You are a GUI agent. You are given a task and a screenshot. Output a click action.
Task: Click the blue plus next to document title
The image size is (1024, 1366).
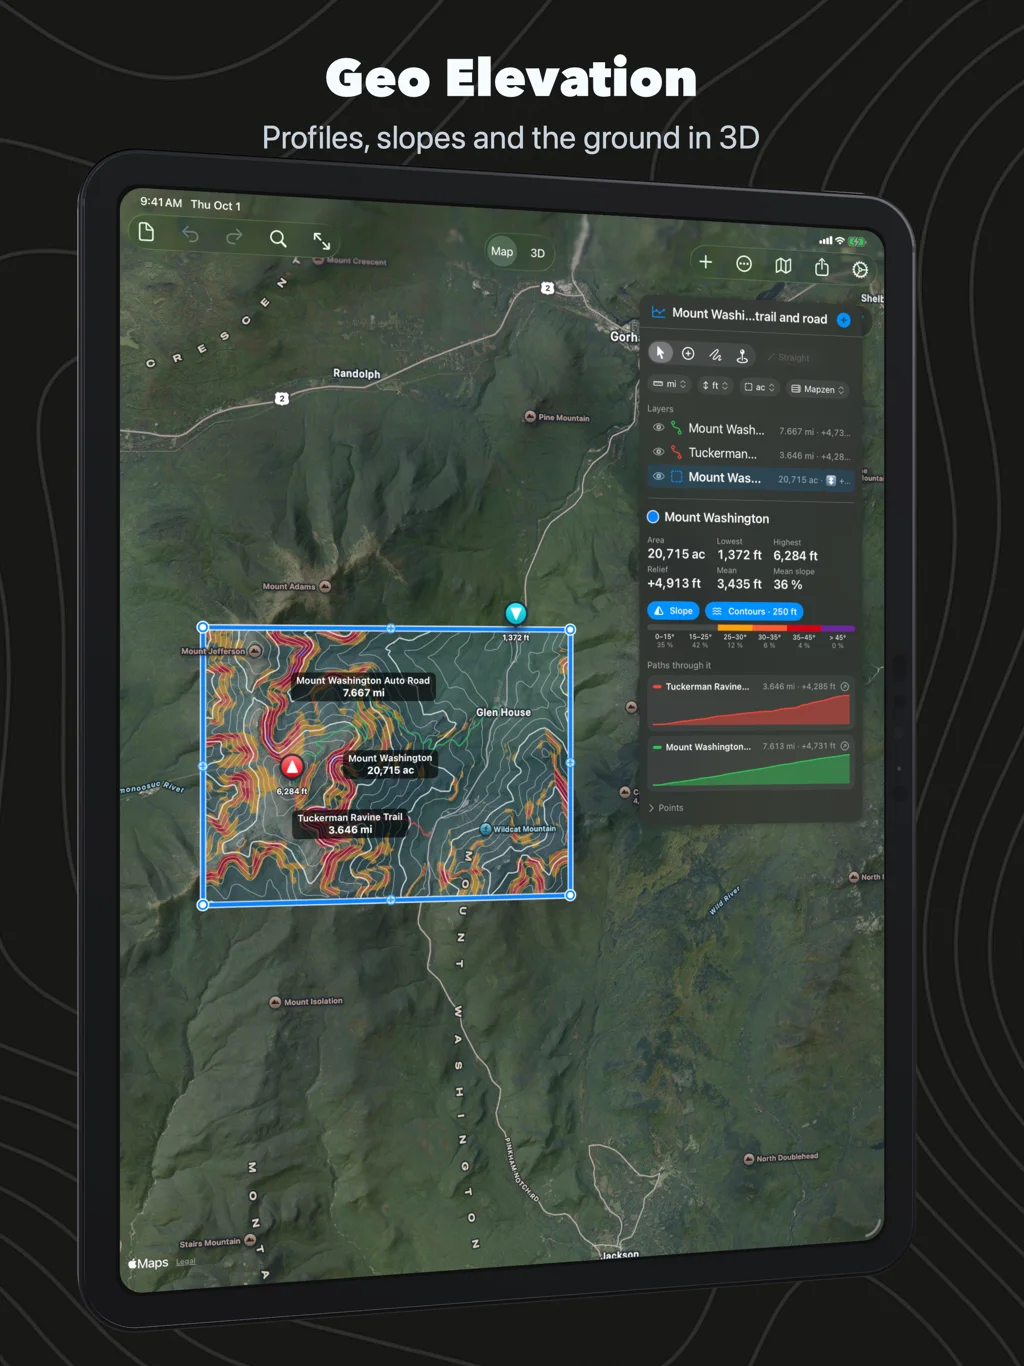844,320
